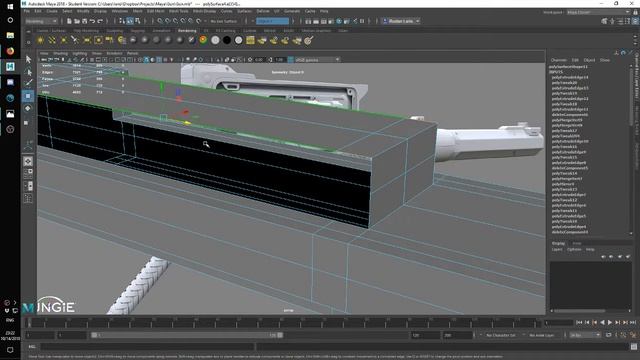
Task: Switch to the Rendering shelf tab
Action: tap(187, 31)
